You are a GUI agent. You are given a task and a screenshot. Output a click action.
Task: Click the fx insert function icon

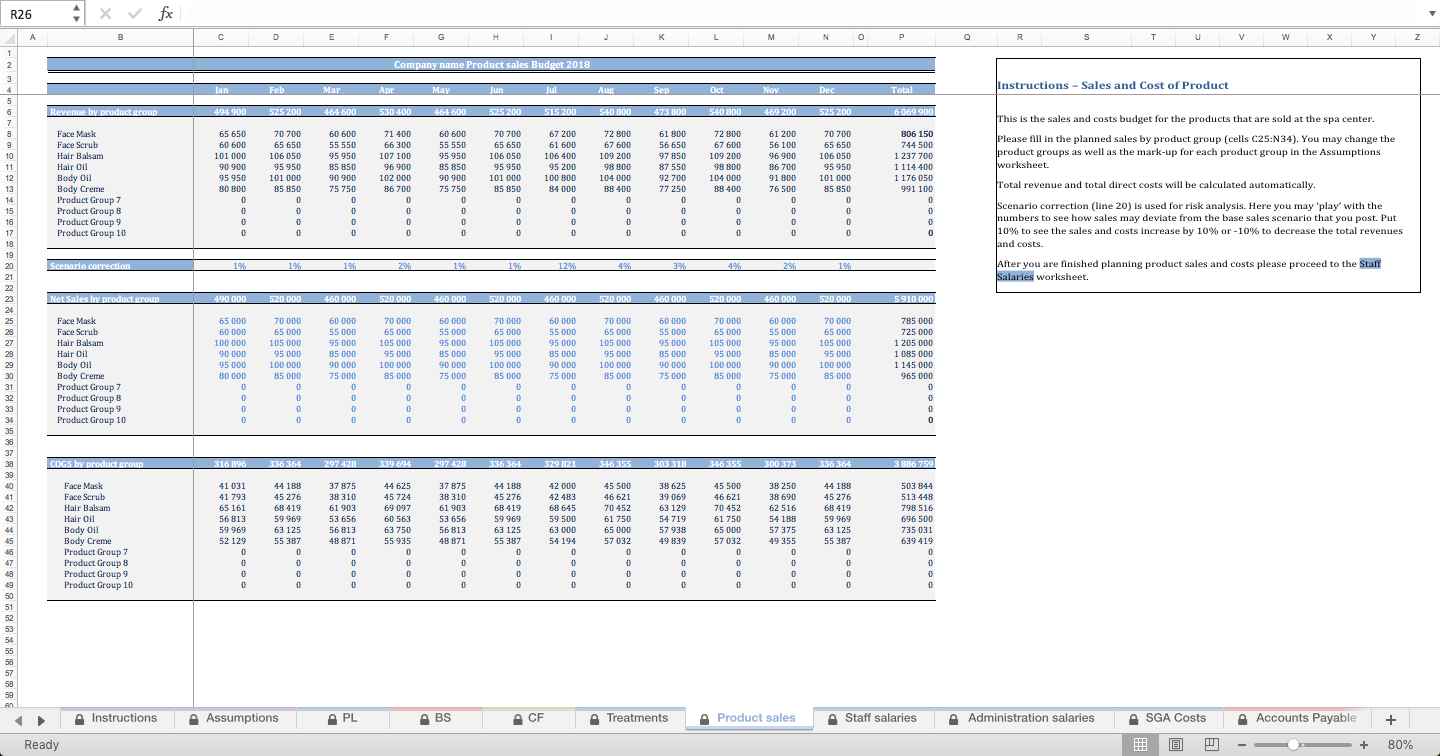[x=166, y=13]
